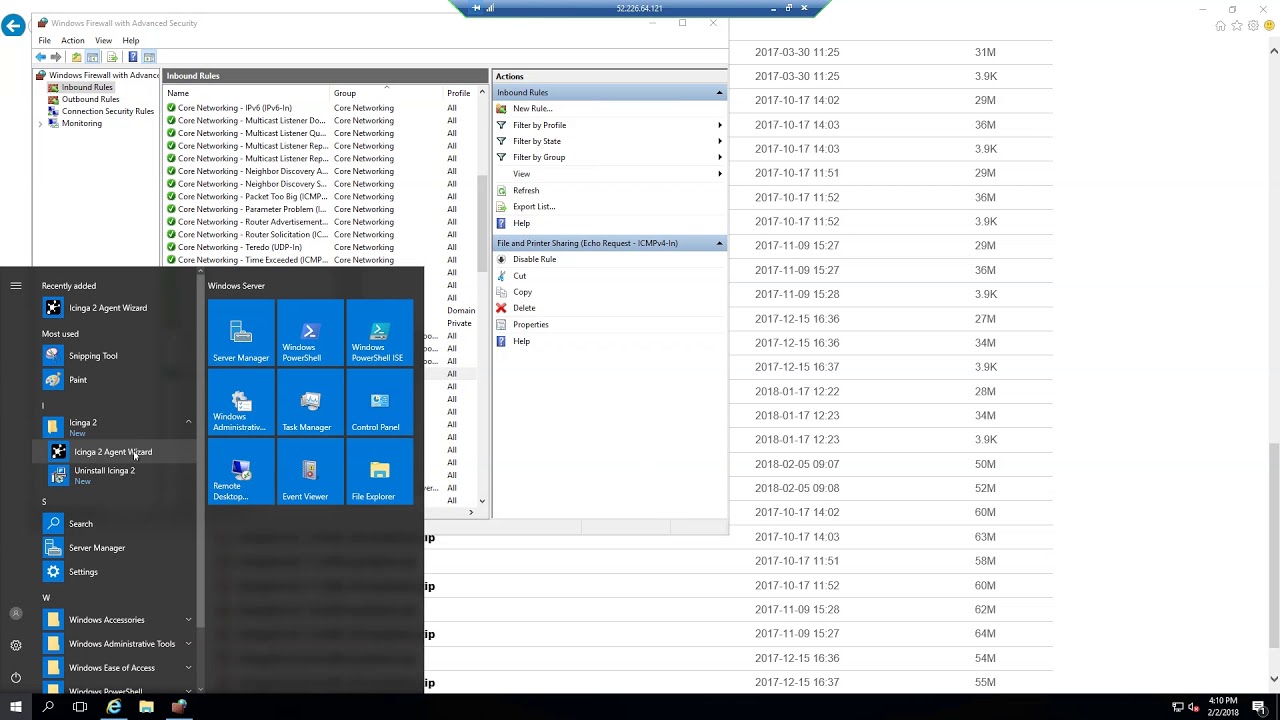The width and height of the screenshot is (1280, 720).
Task: Click Delete in Actions pane
Action: (524, 308)
